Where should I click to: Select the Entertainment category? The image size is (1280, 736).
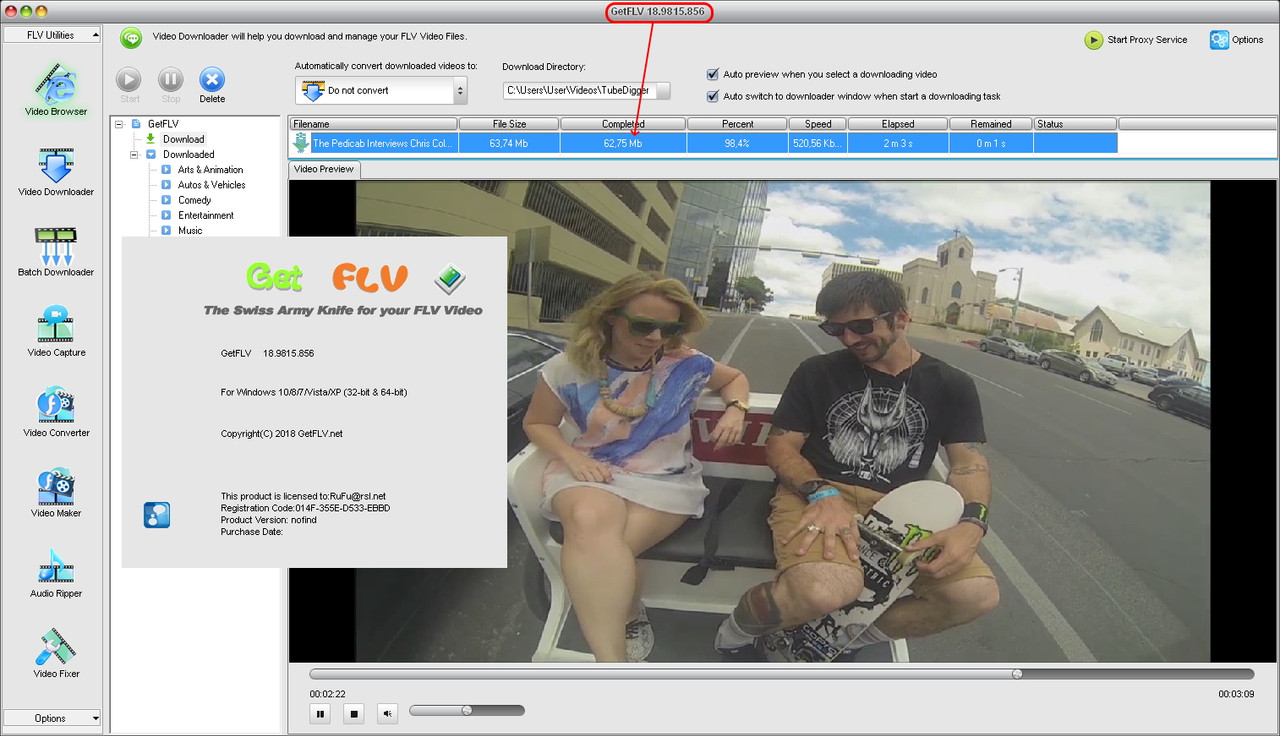206,215
